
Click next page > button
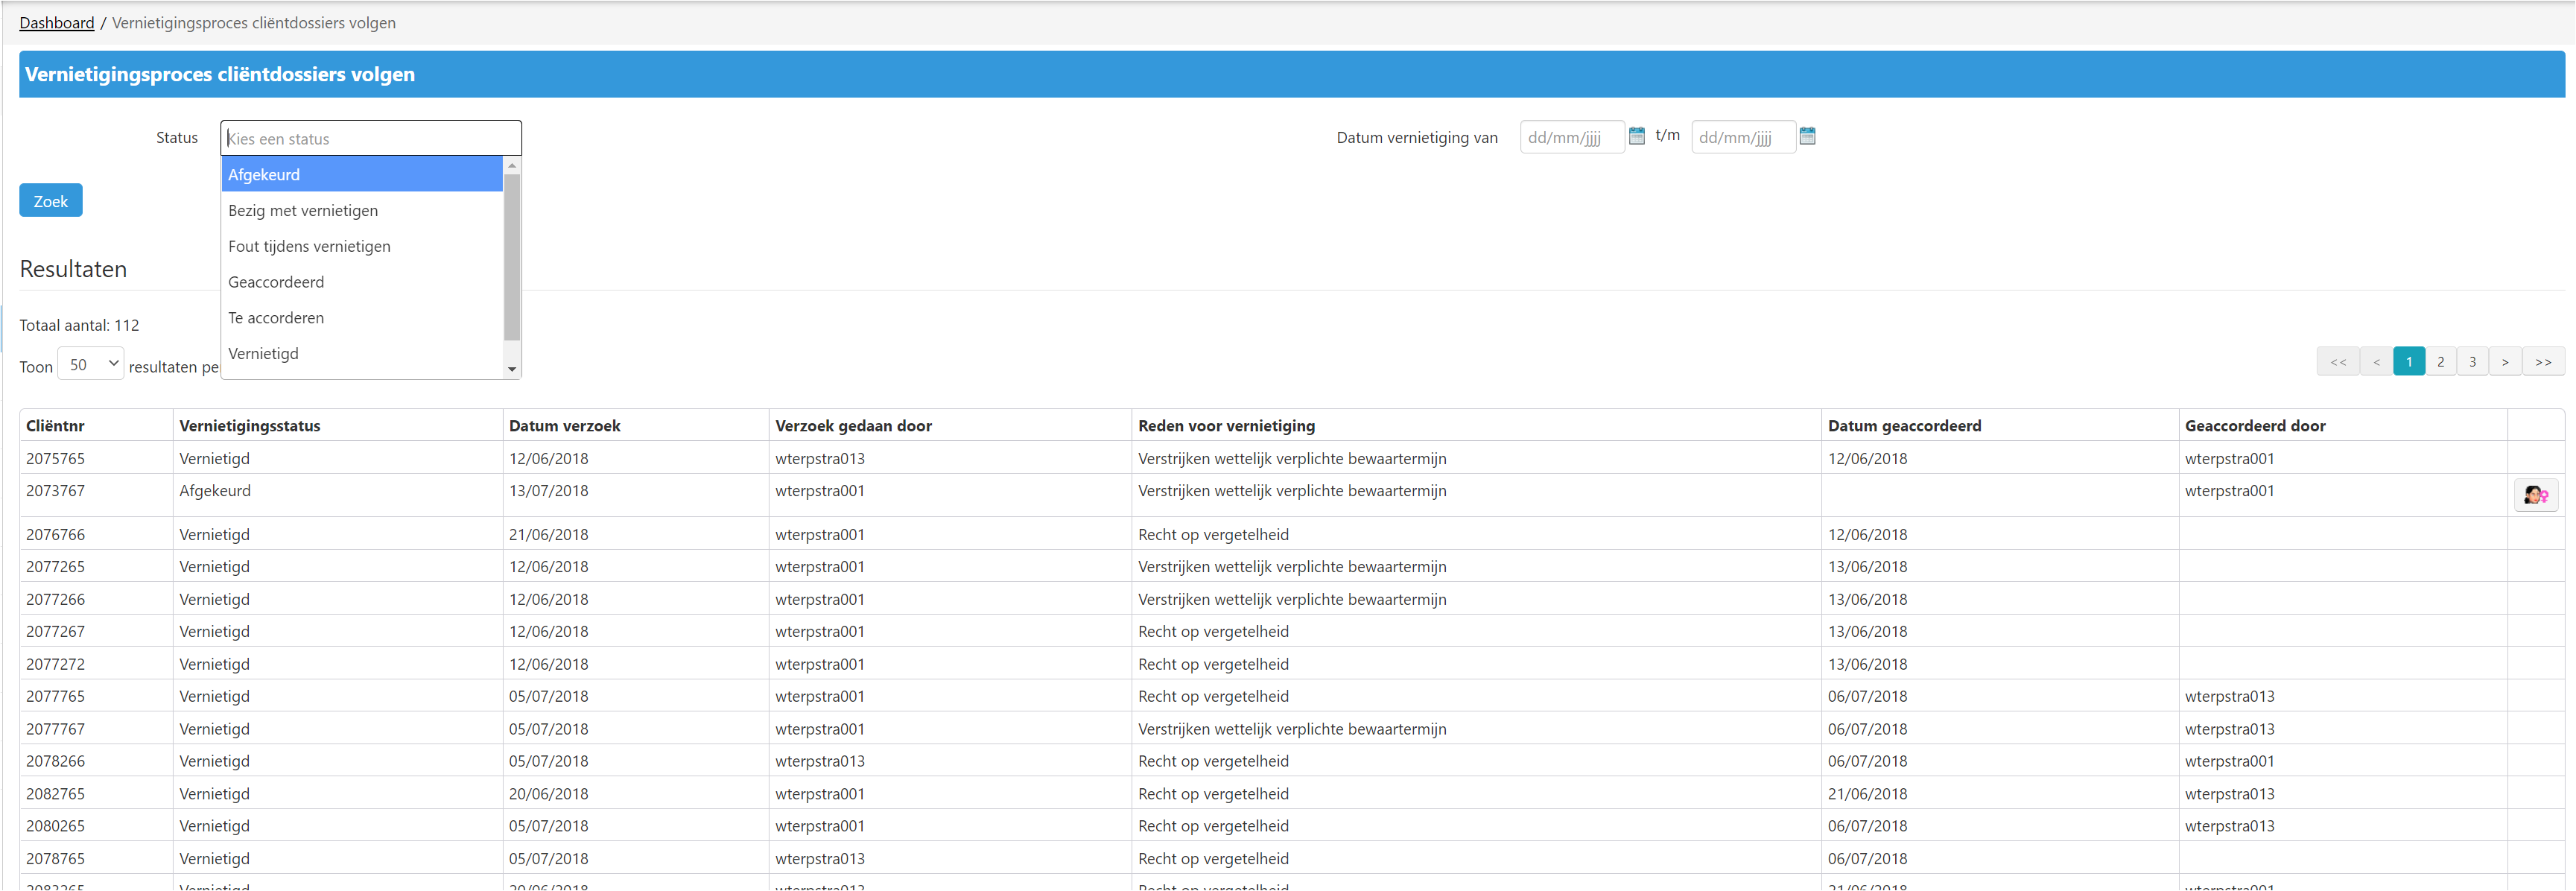2504,362
